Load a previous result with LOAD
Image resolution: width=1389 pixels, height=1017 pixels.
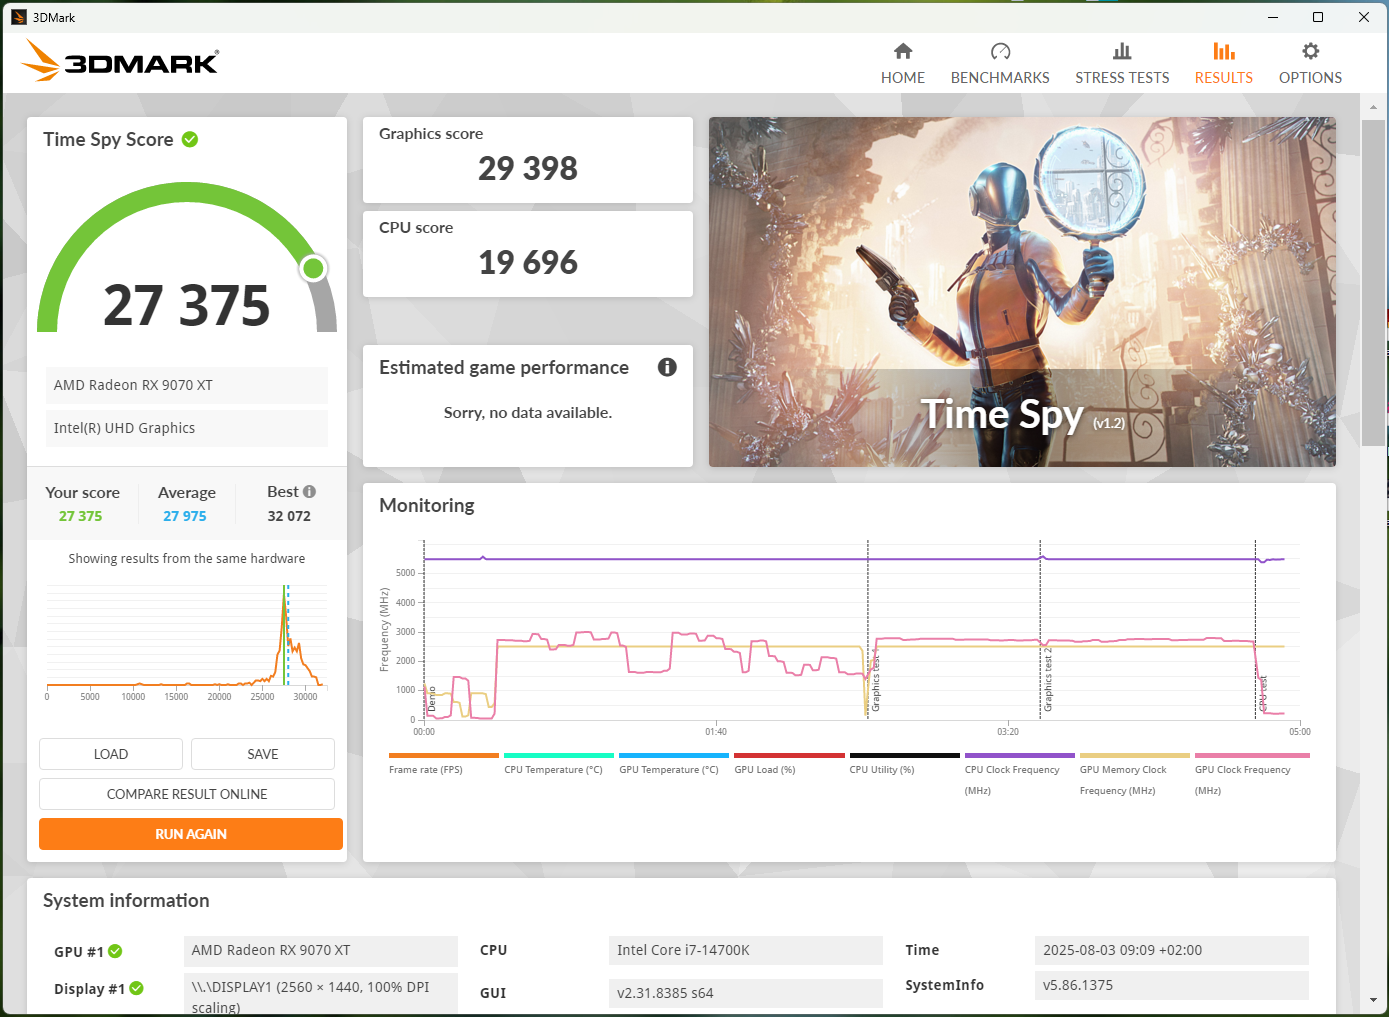pos(110,753)
